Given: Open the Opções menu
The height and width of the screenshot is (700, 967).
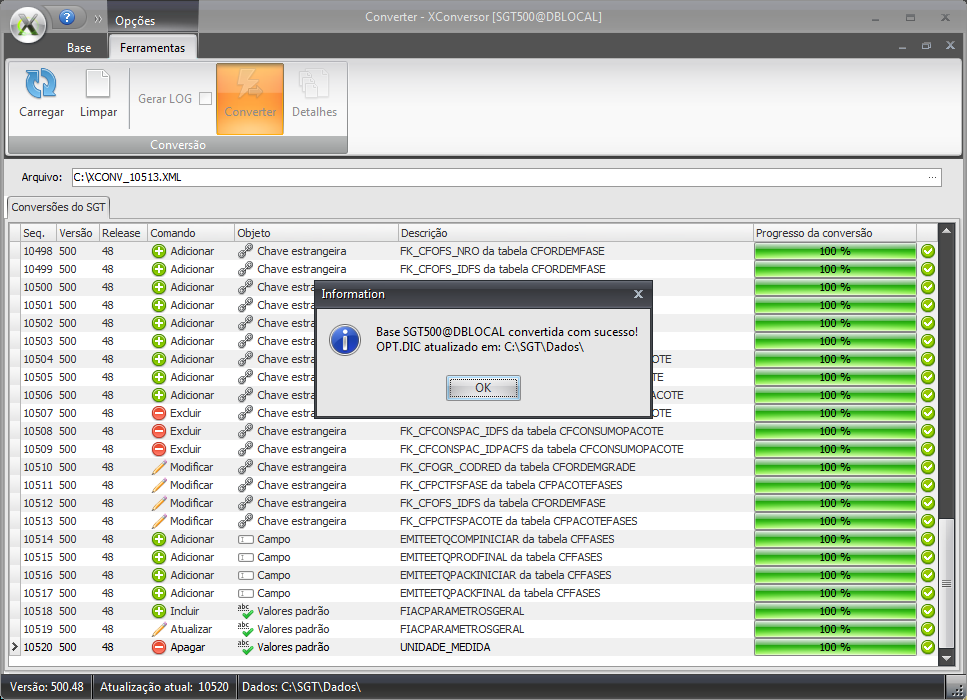Looking at the screenshot, I should (x=135, y=20).
